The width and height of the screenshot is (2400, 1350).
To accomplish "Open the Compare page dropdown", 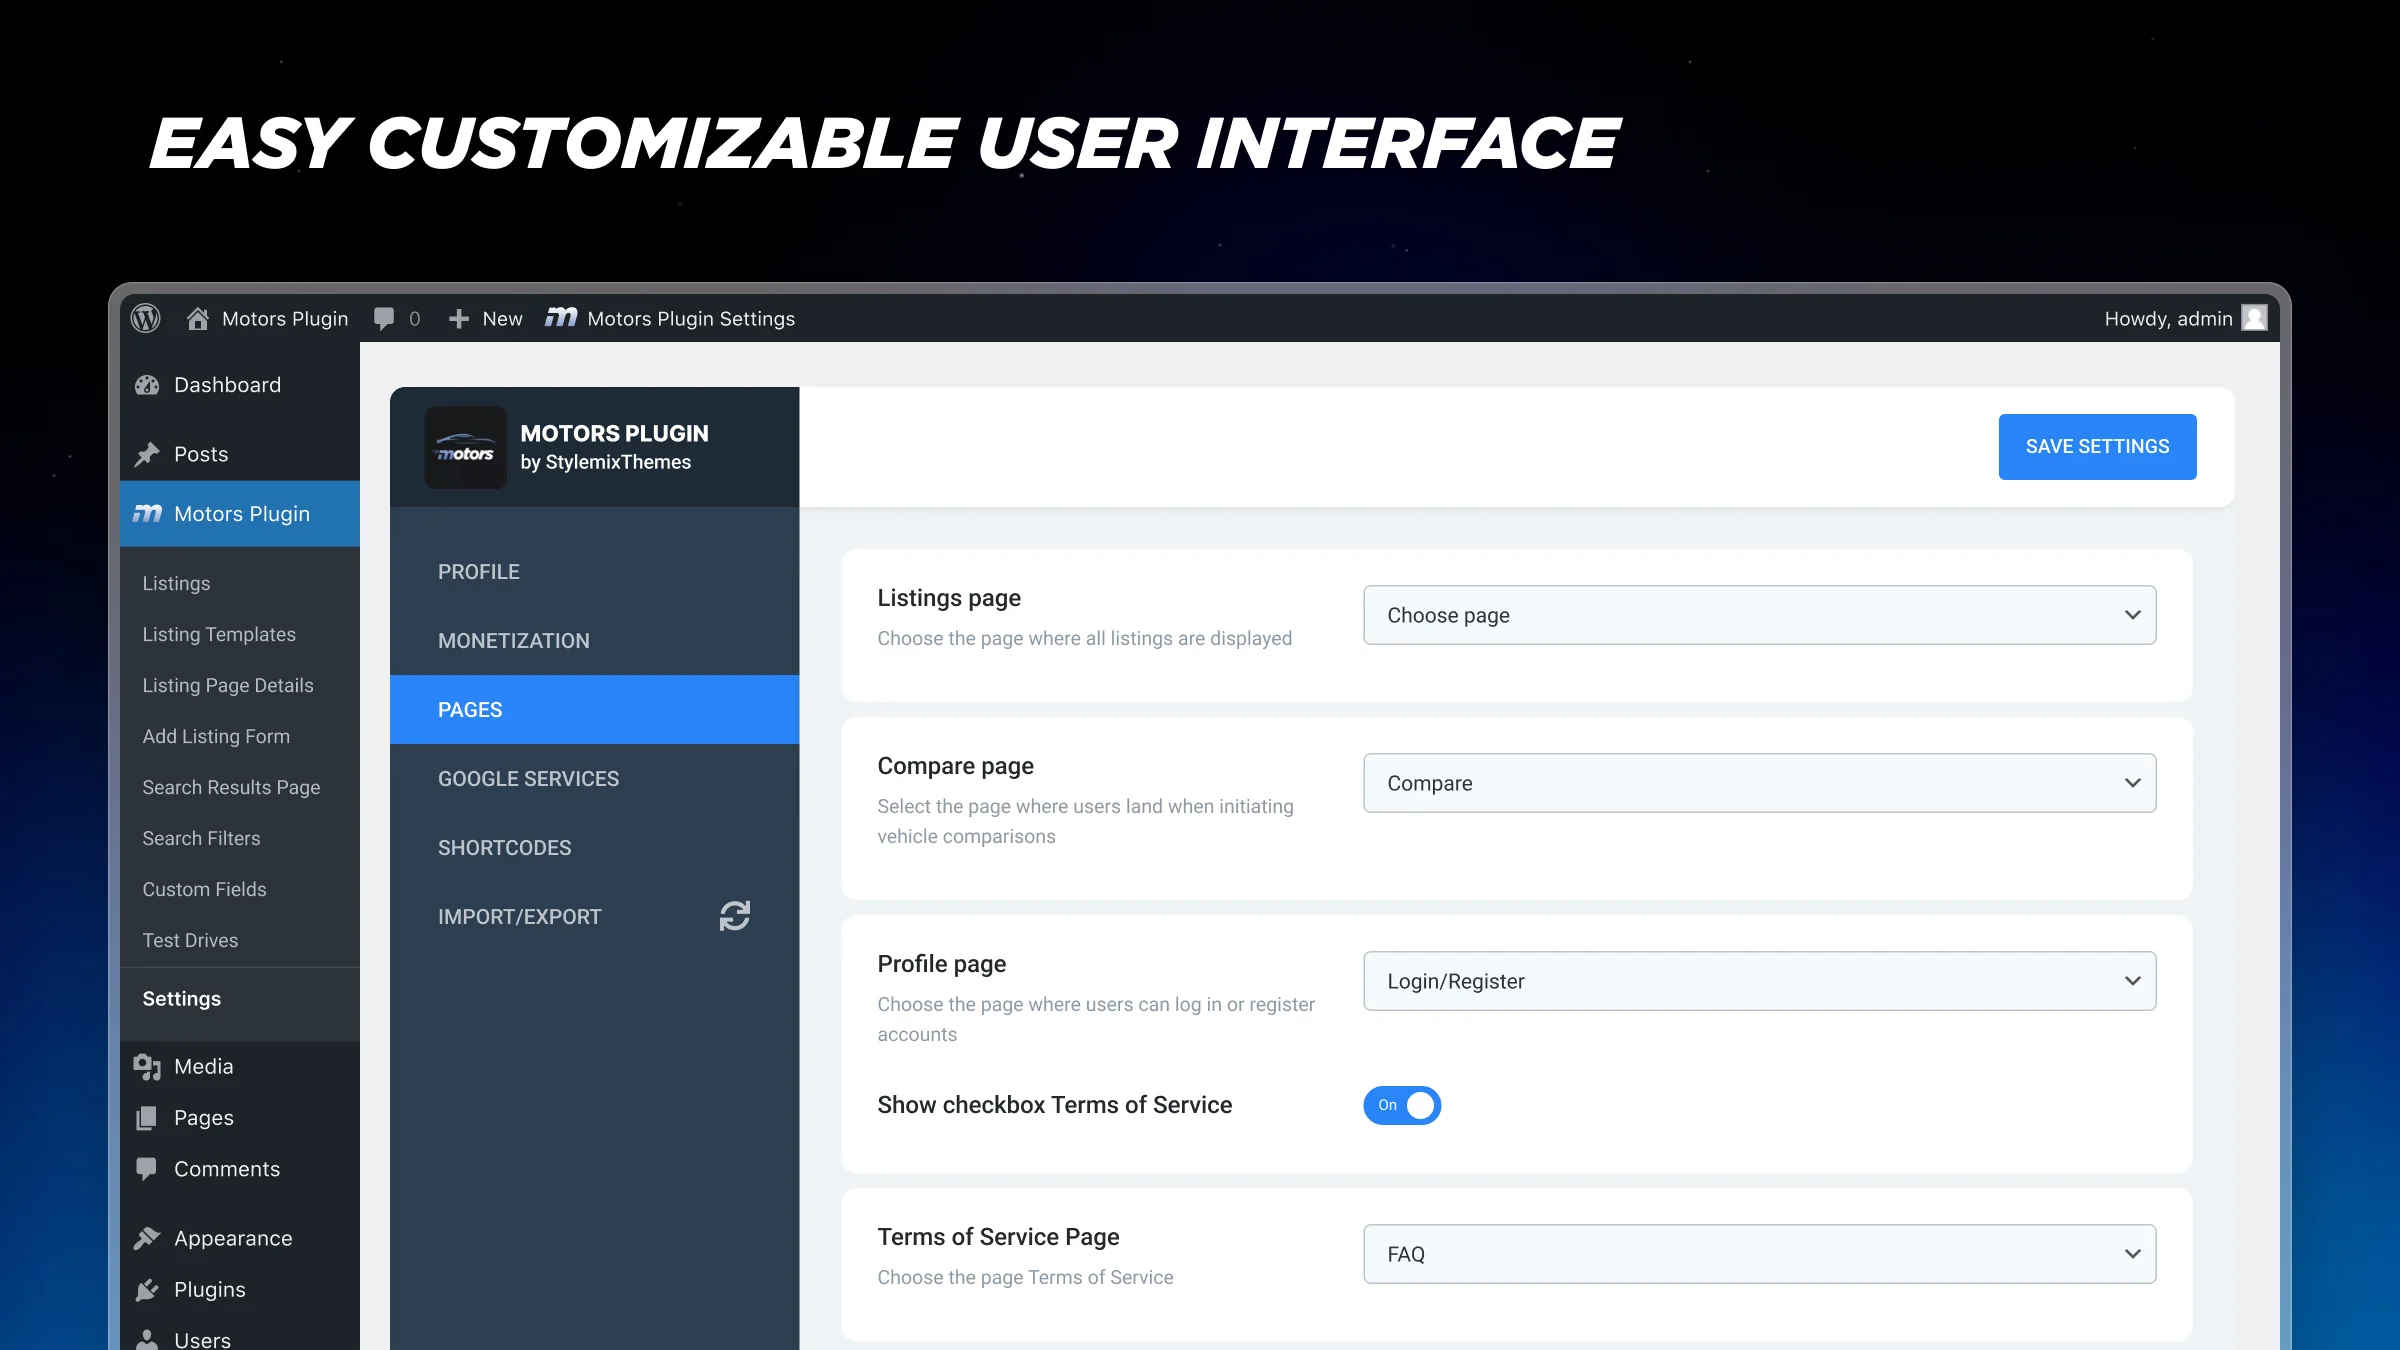I will [x=1760, y=783].
